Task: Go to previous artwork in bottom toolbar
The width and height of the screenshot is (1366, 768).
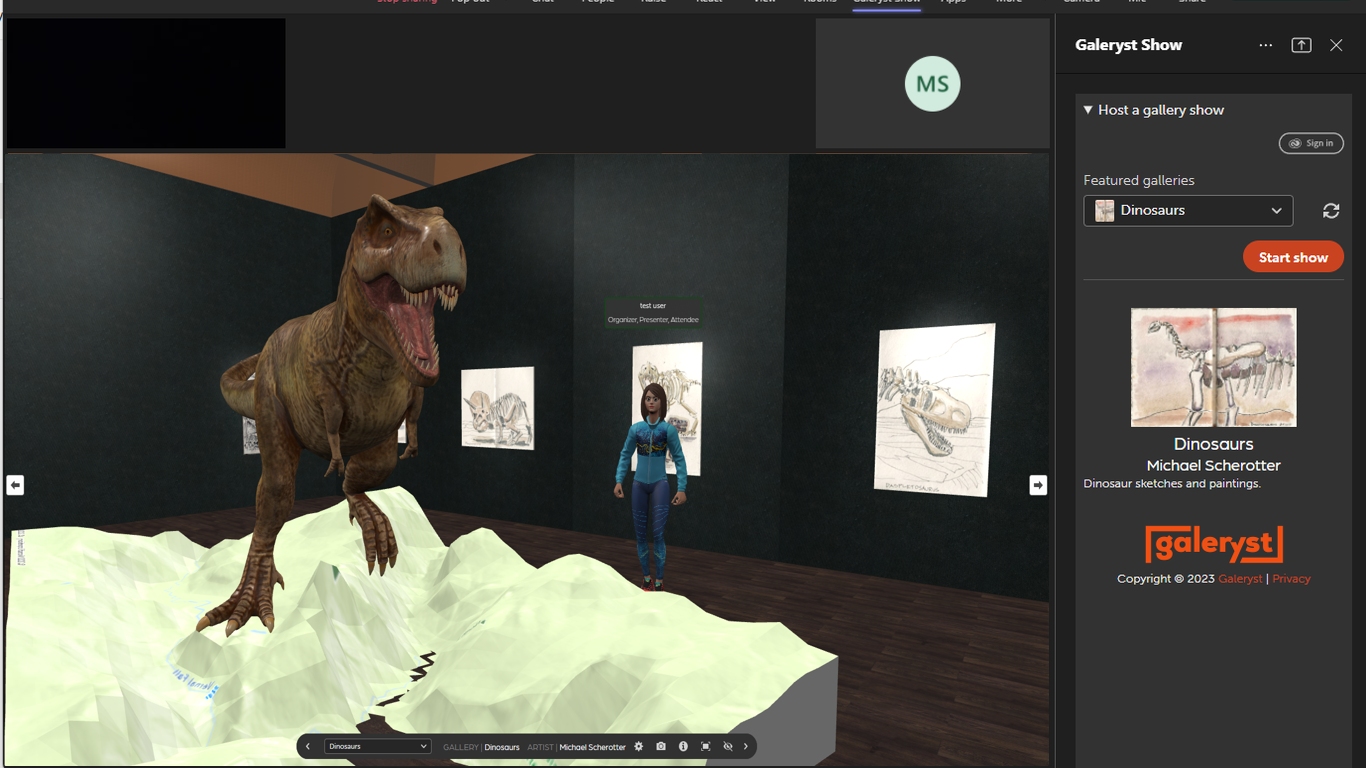Action: click(x=308, y=746)
